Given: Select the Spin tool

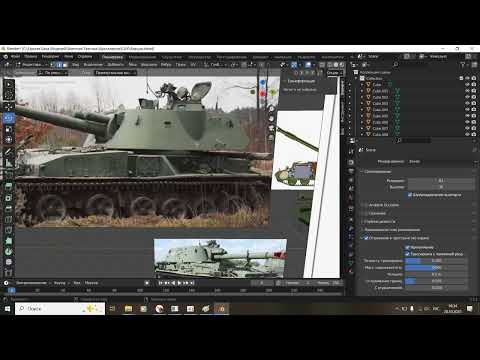Looking at the screenshot, I should pyautogui.click(x=9, y=252).
